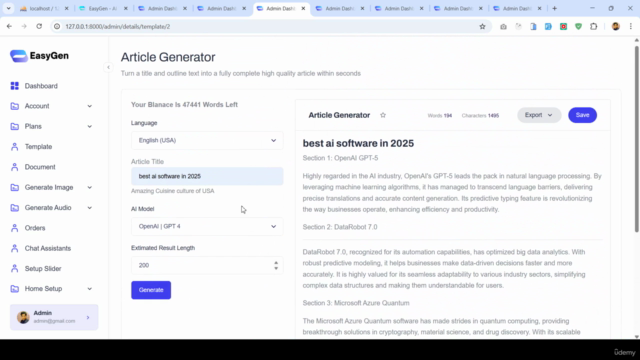Go back with browser back arrow
Image resolution: width=640 pixels, height=360 pixels.
pyautogui.click(x=9, y=27)
